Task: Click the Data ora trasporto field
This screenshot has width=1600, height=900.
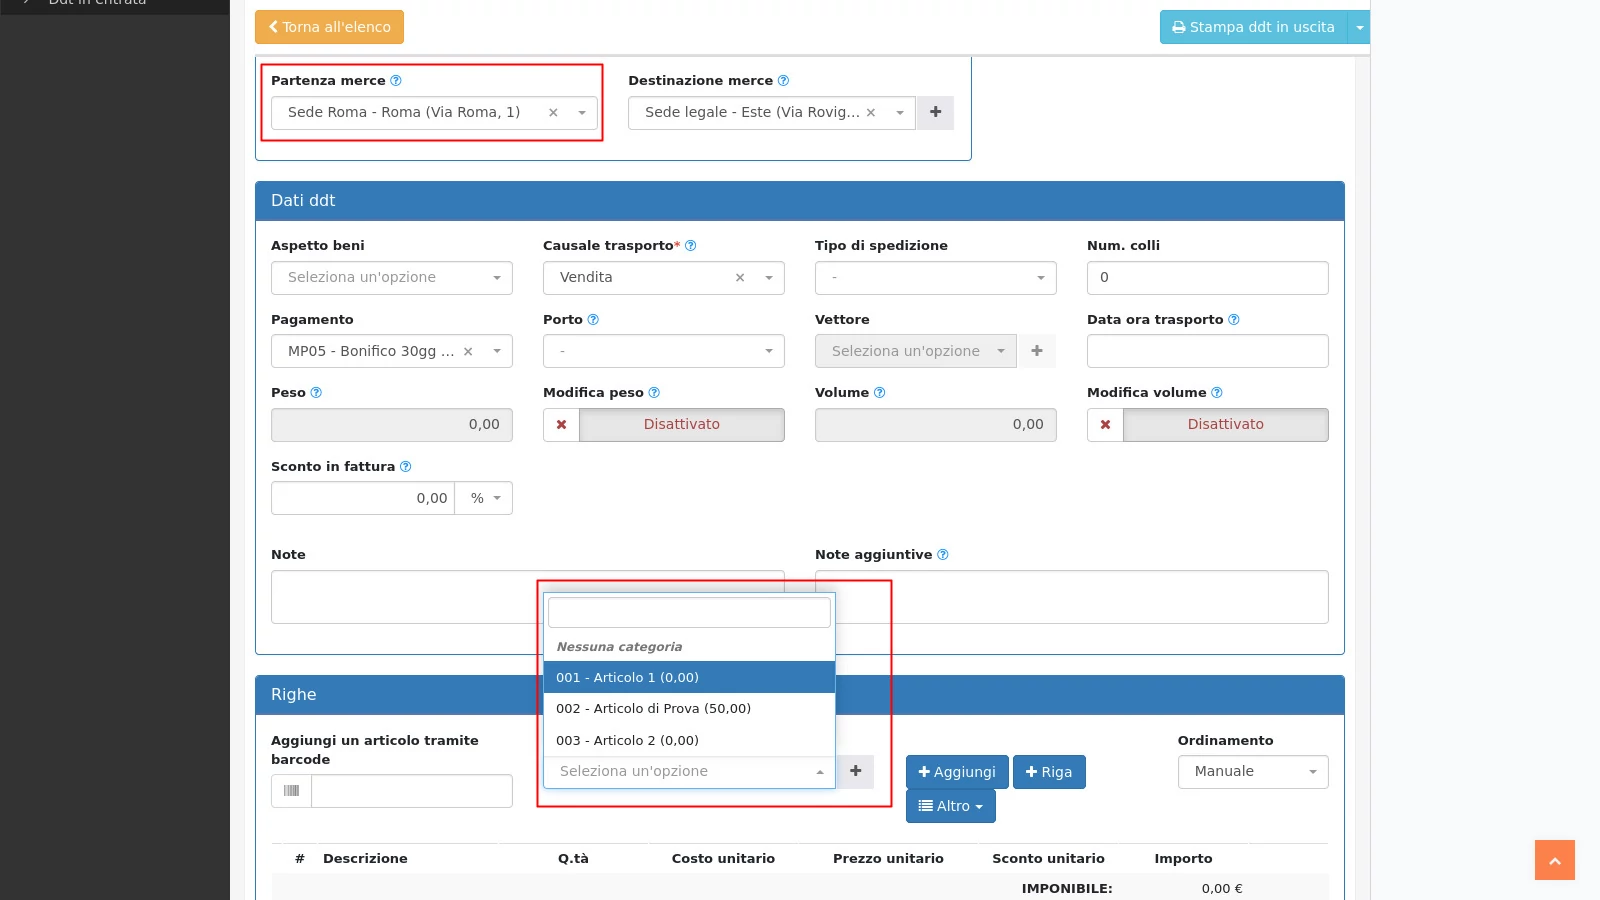Action: coord(1208,352)
